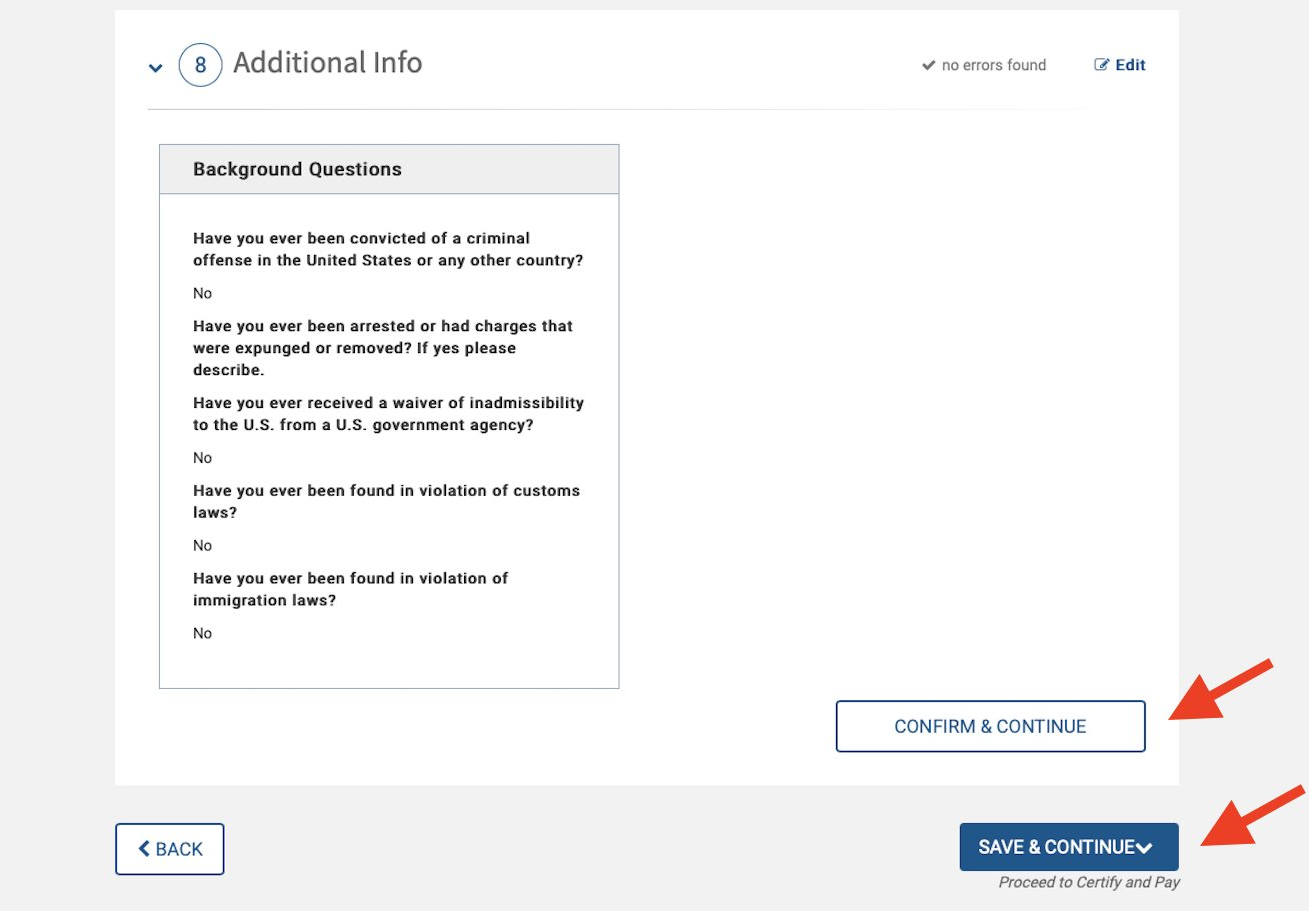Image resolution: width=1309 pixels, height=911 pixels.
Task: Select the criminal offense conviction question text
Action: pyautogui.click(x=388, y=249)
